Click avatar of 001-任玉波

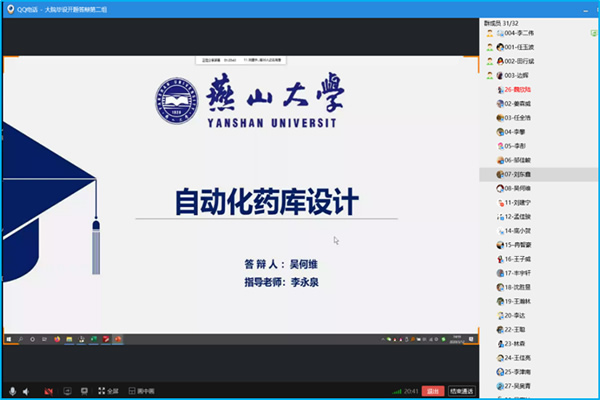coord(499,47)
